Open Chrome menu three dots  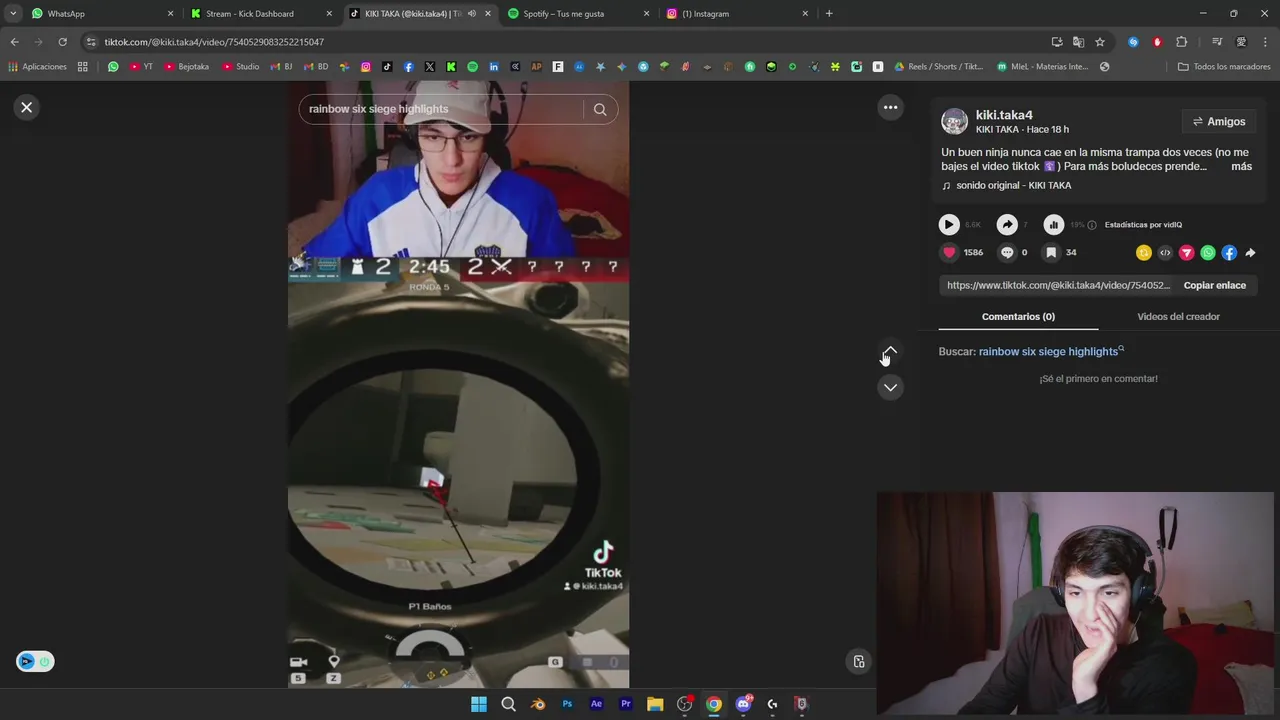pyautogui.click(x=1266, y=42)
